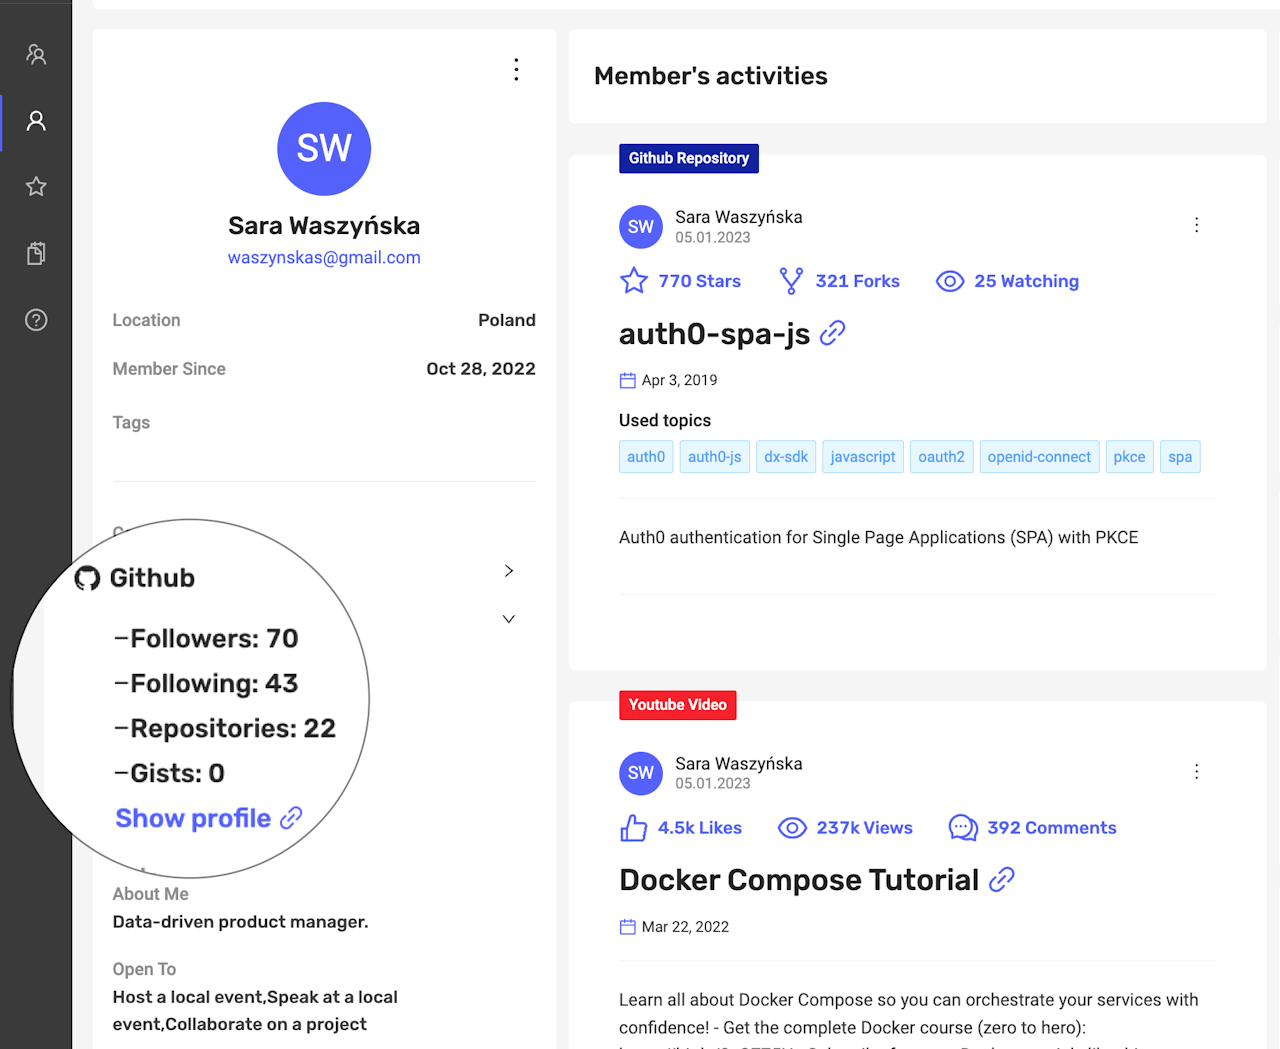Click the Github Repository label badge
This screenshot has height=1049, width=1280.
tap(688, 158)
